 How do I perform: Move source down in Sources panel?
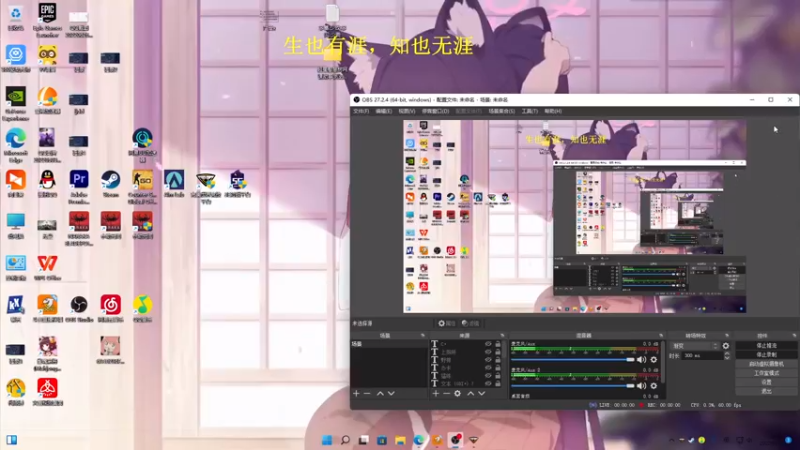coord(481,393)
